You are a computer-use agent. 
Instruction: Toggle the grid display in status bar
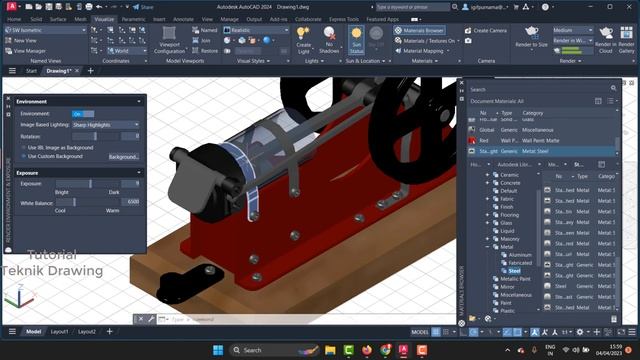[x=436, y=332]
